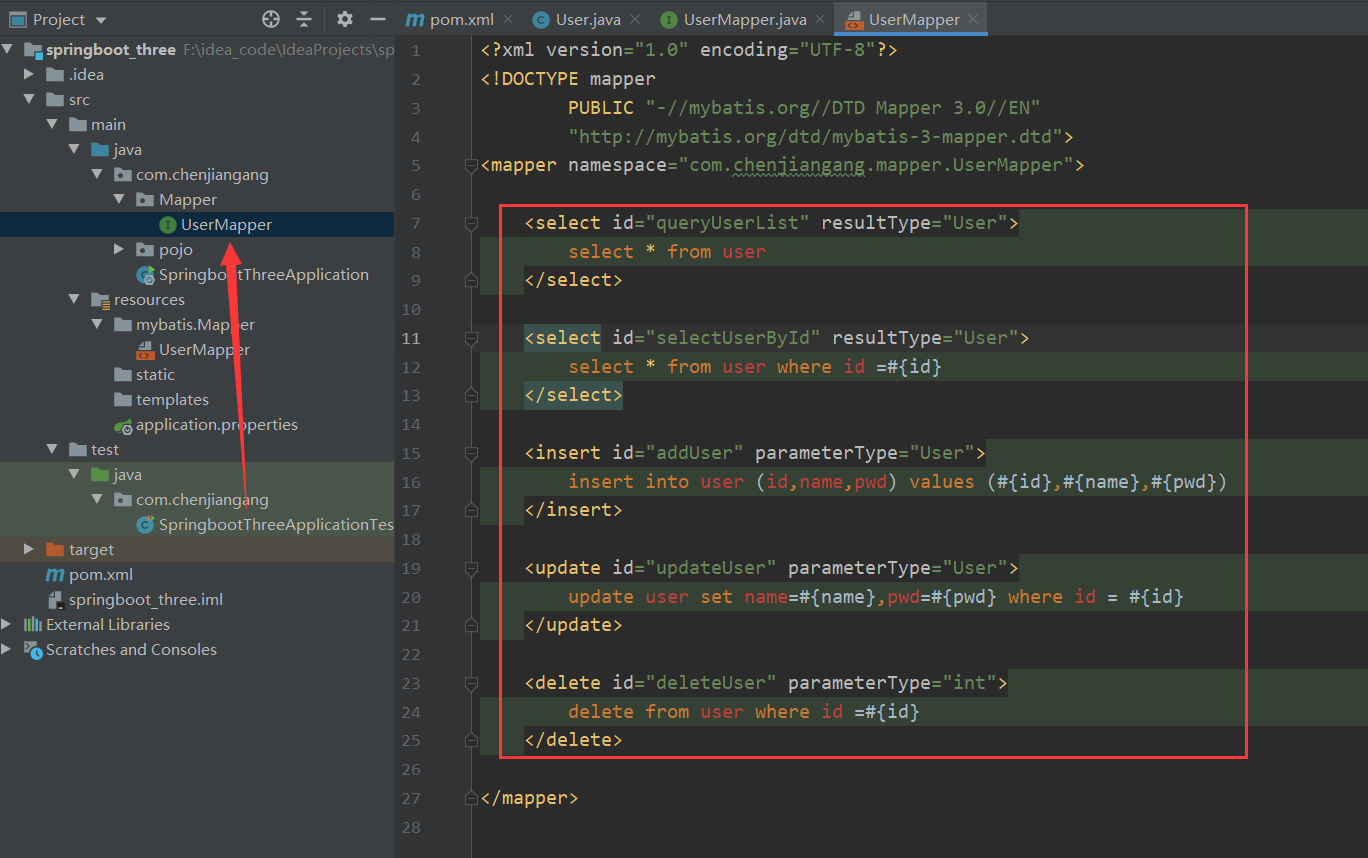Viewport: 1368px width, 858px height.
Task: Close the pom.xml tab
Action: pyautogui.click(x=508, y=19)
